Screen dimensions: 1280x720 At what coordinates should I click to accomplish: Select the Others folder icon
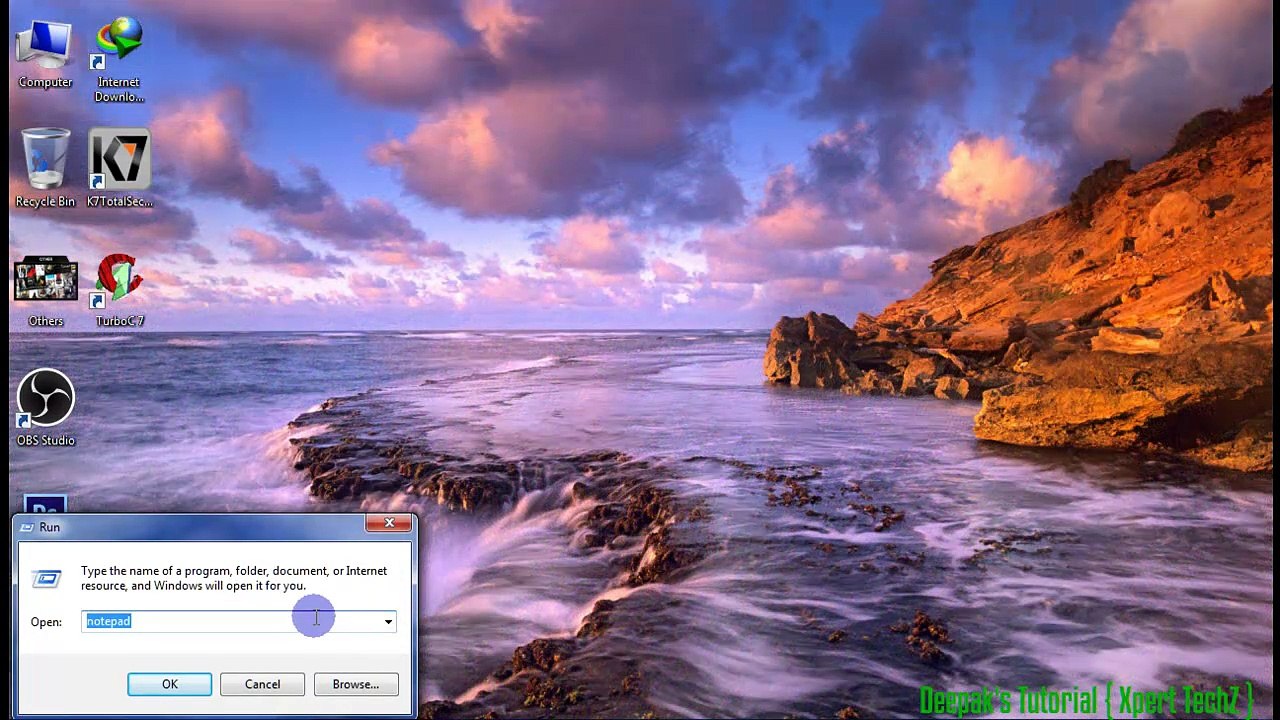click(45, 291)
